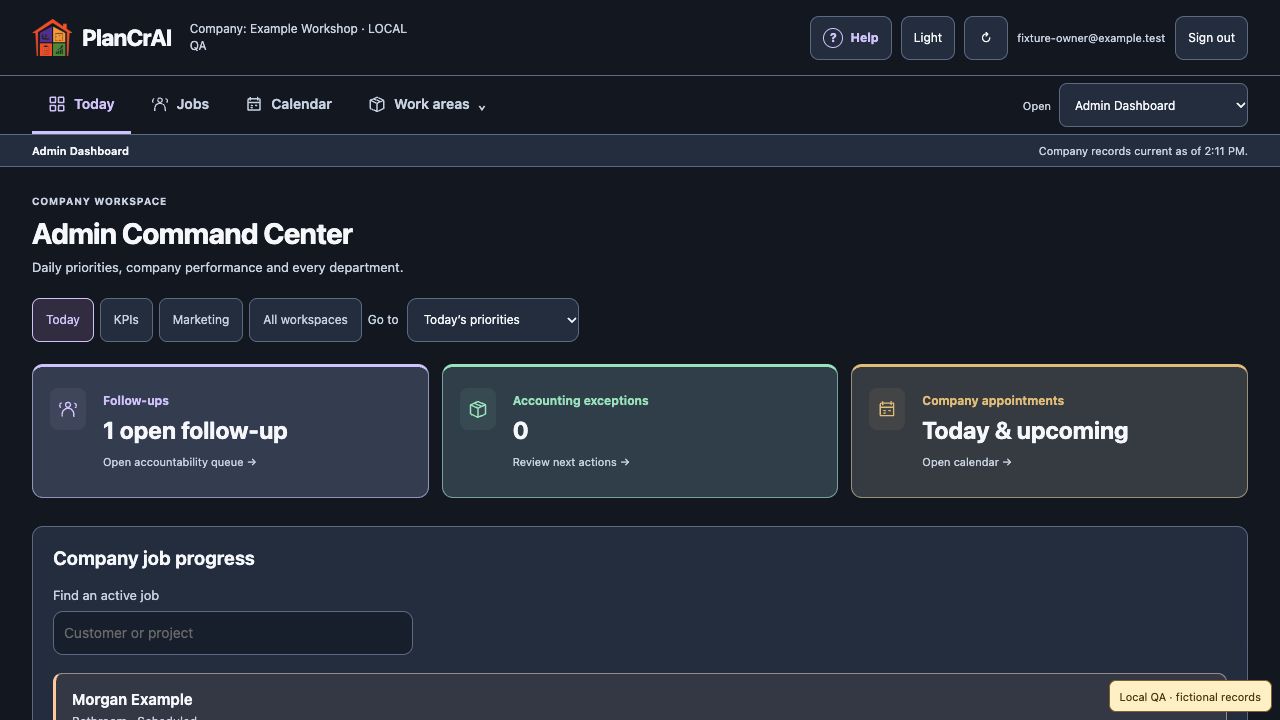Switch to Light theme

[928, 38]
